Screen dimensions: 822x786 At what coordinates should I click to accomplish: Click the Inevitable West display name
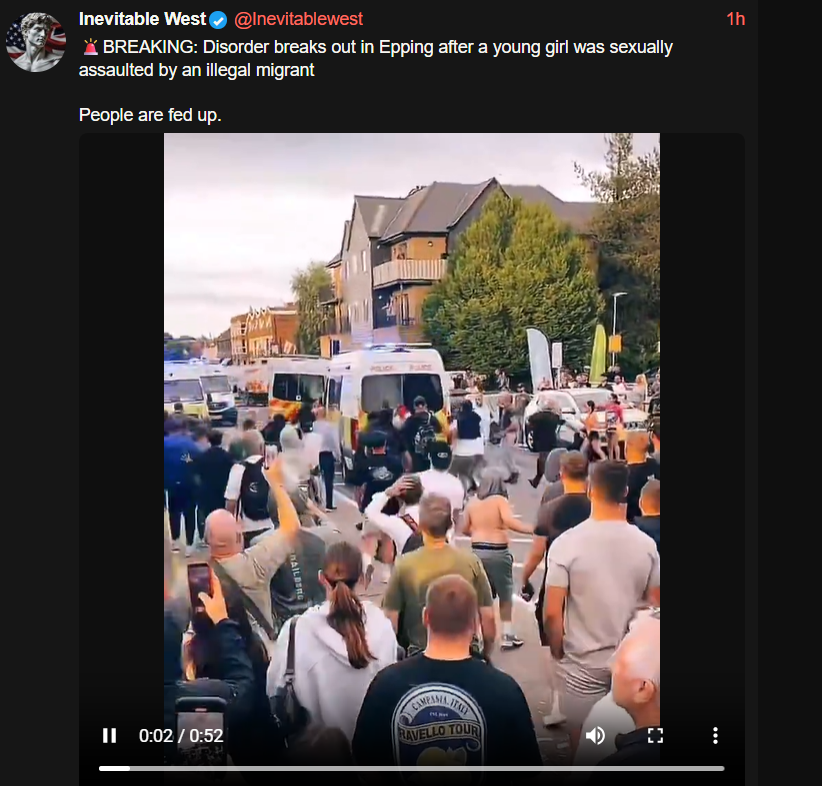coord(142,19)
